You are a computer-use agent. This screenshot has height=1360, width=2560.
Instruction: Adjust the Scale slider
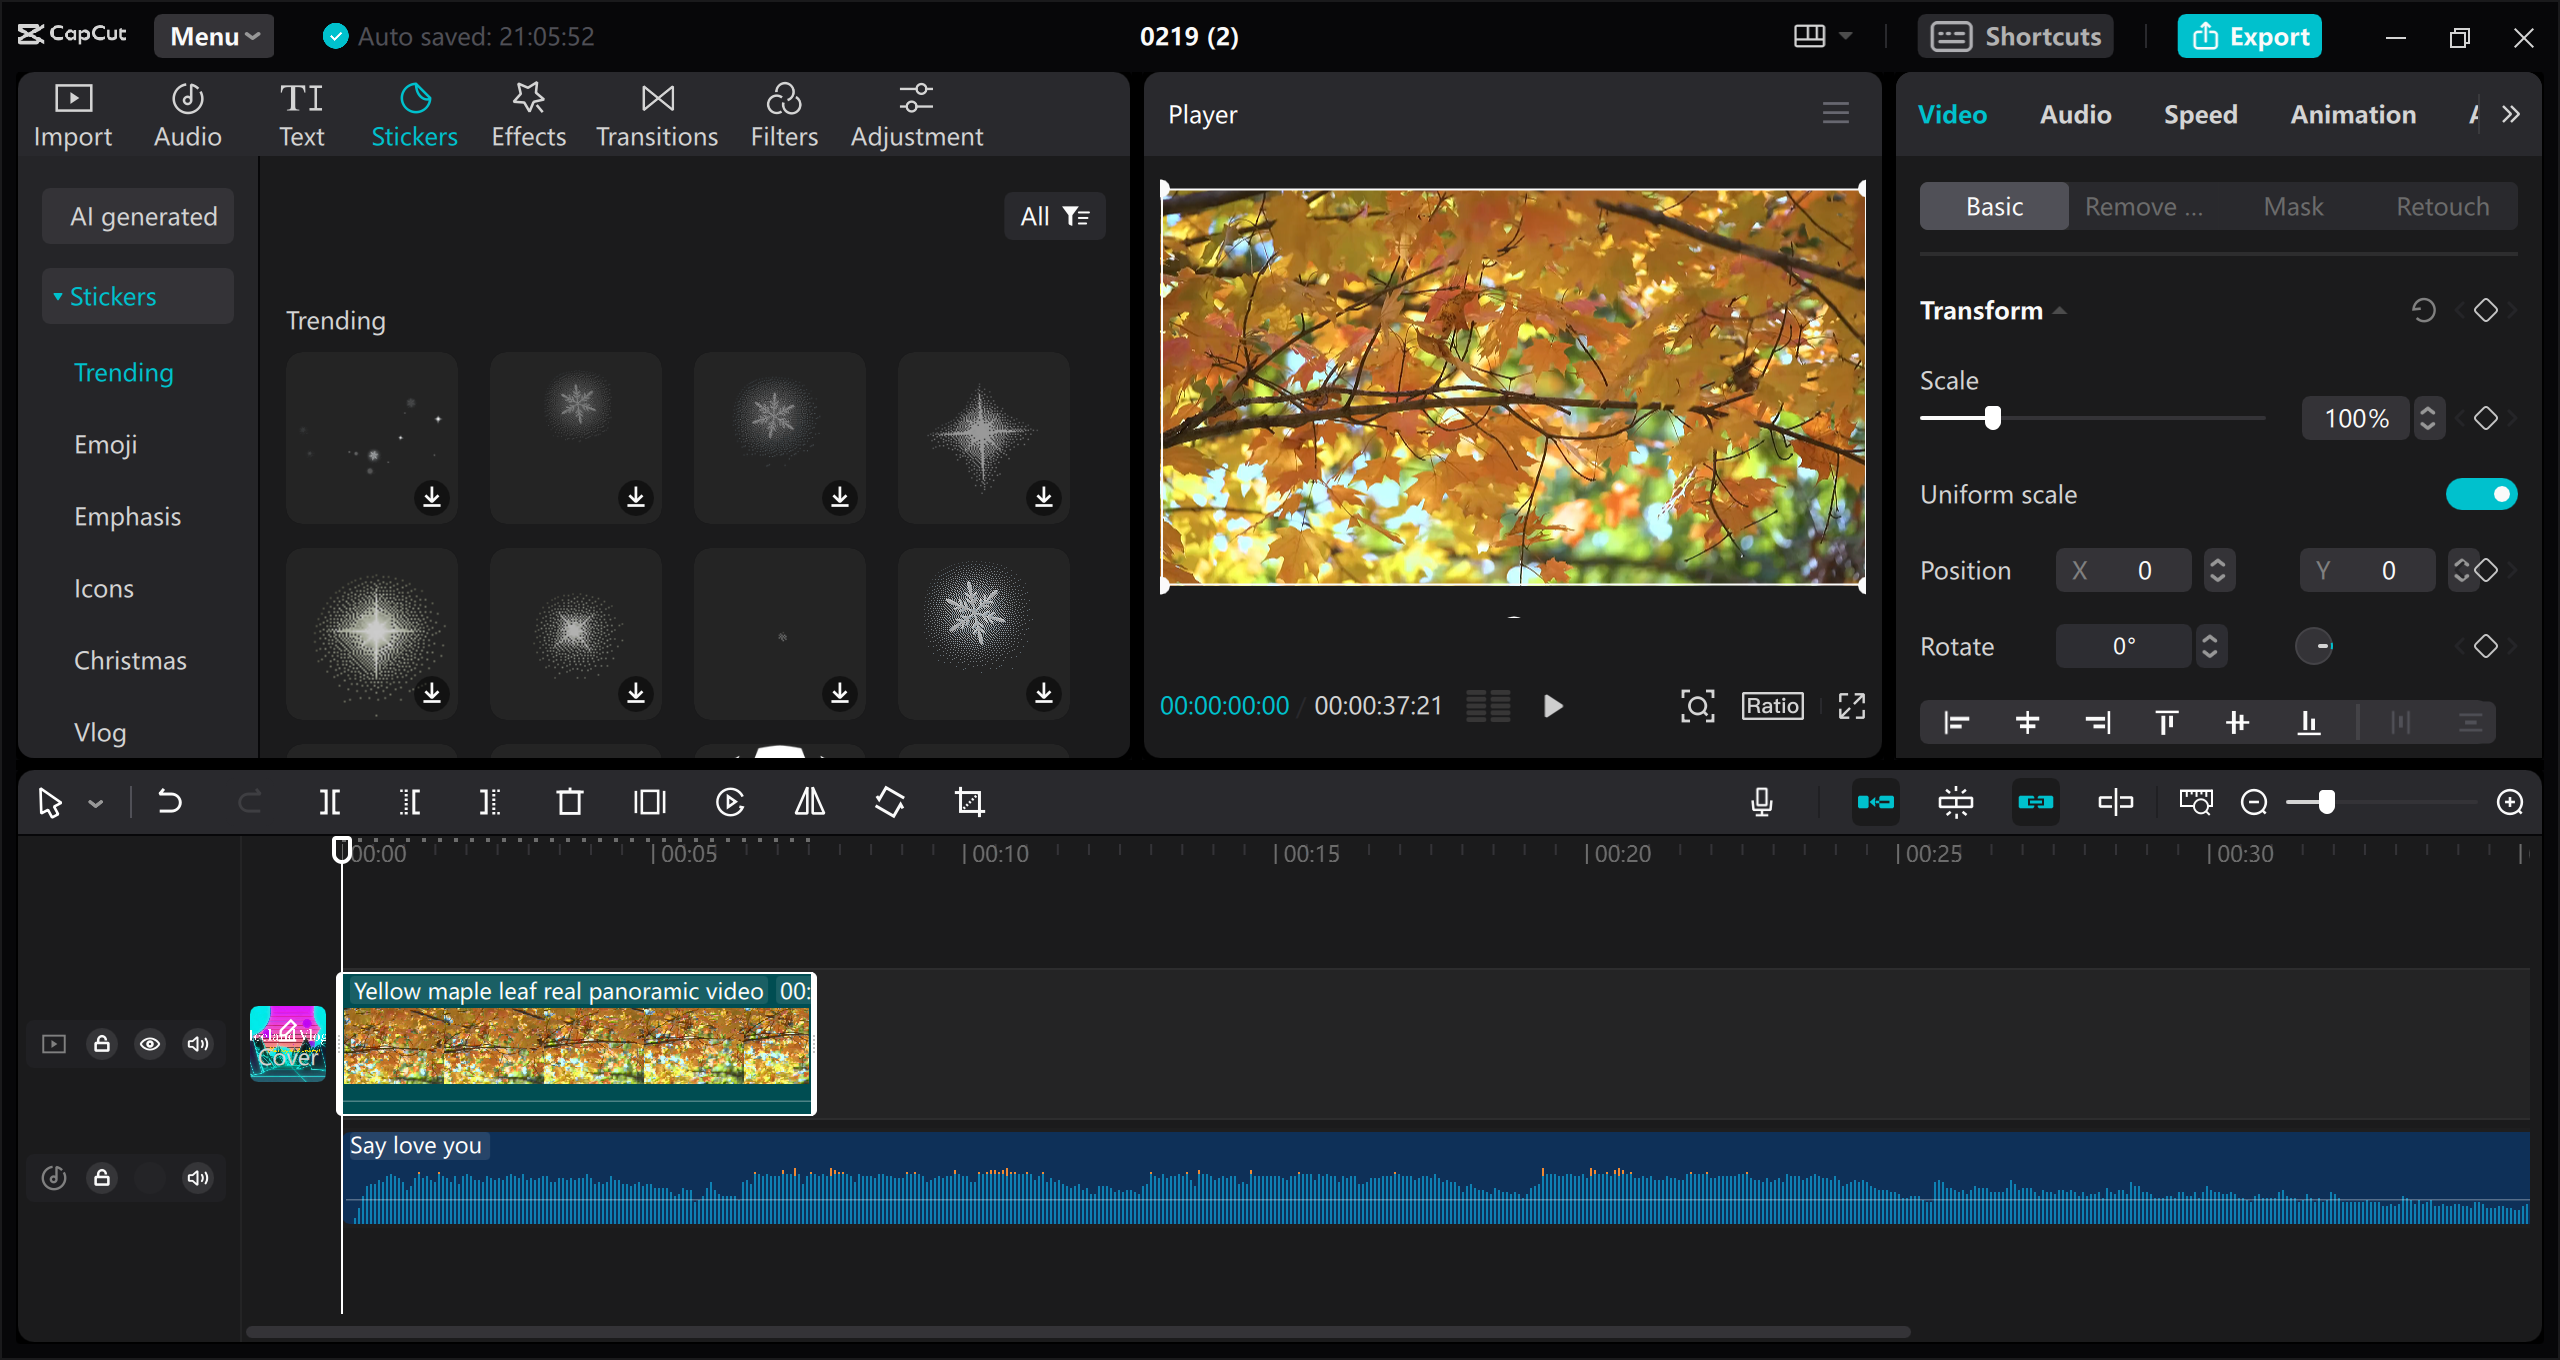pyautogui.click(x=1991, y=418)
